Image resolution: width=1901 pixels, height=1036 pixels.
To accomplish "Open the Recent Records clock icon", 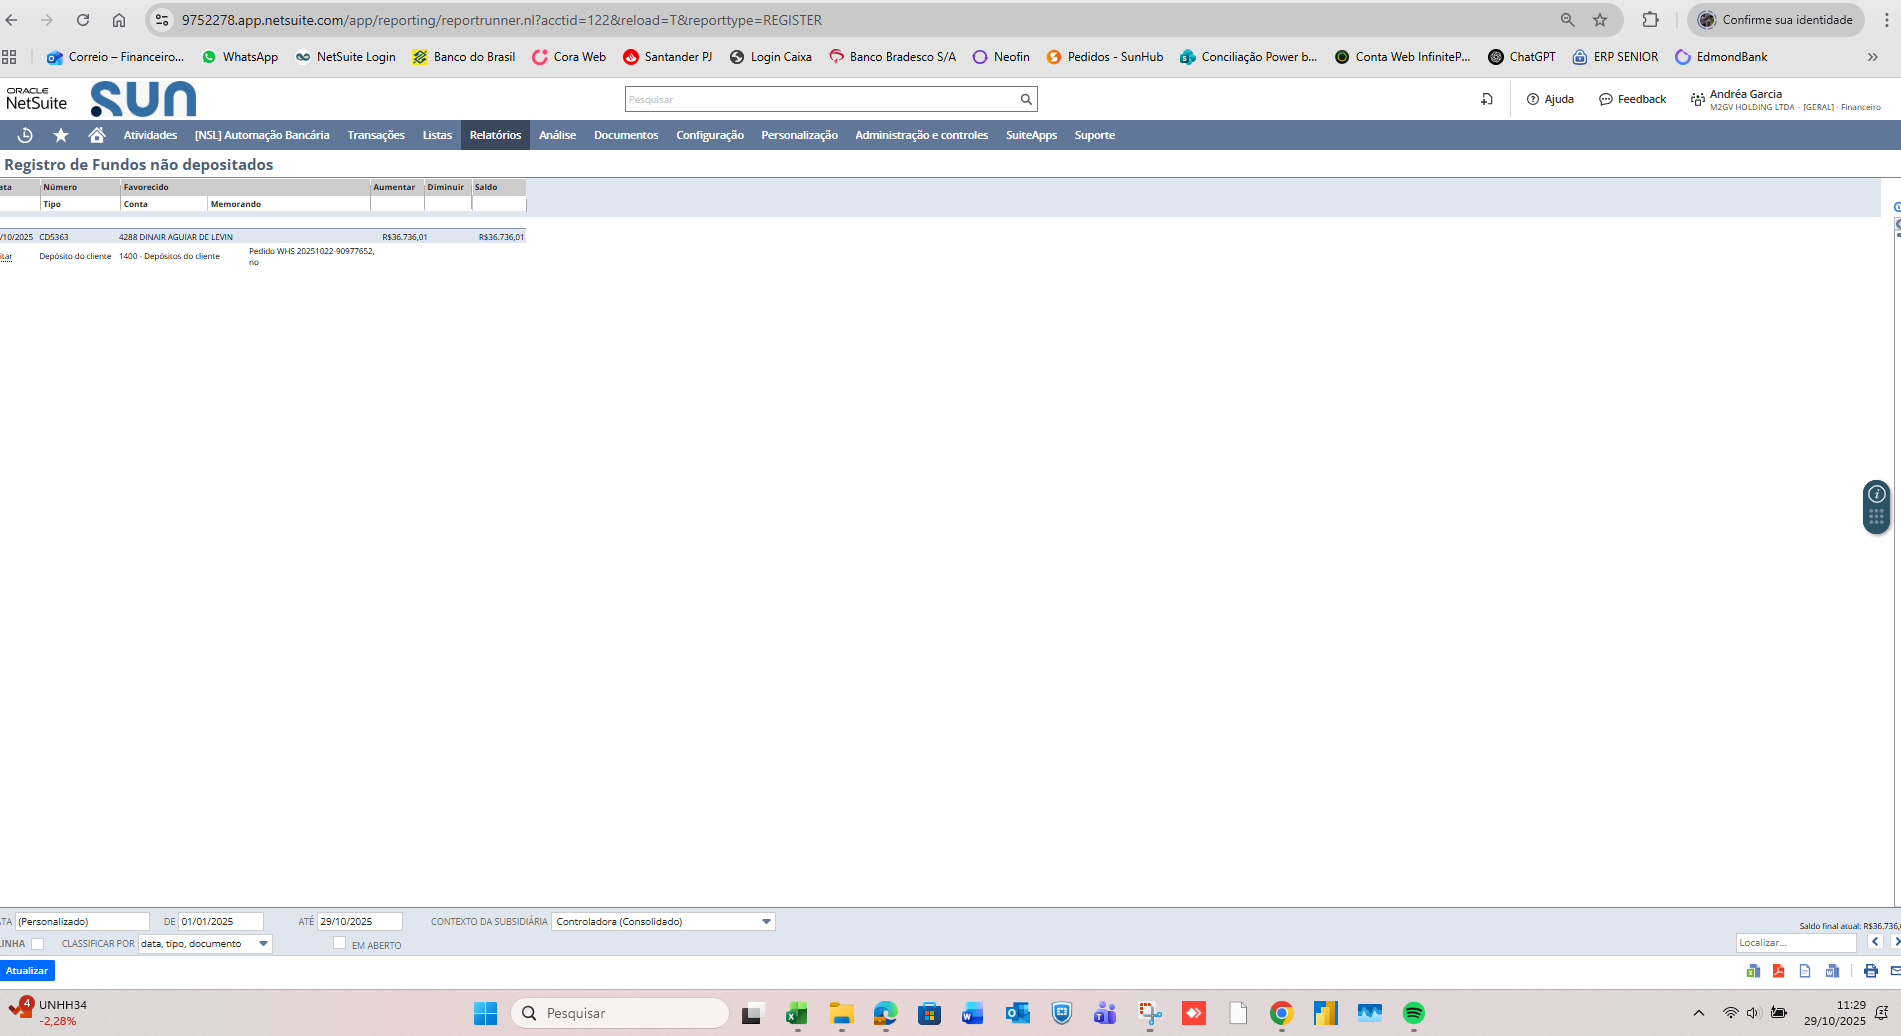I will coord(26,135).
